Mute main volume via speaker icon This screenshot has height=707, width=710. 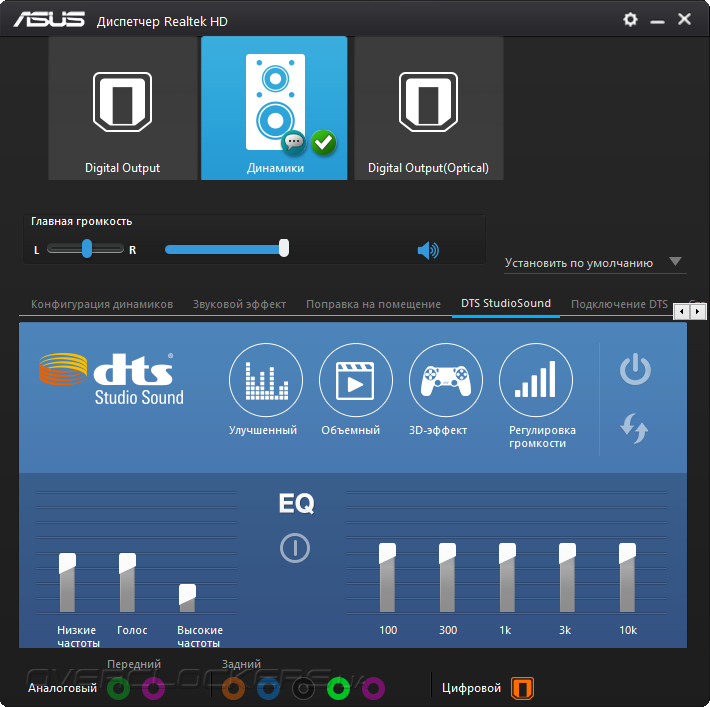[428, 250]
